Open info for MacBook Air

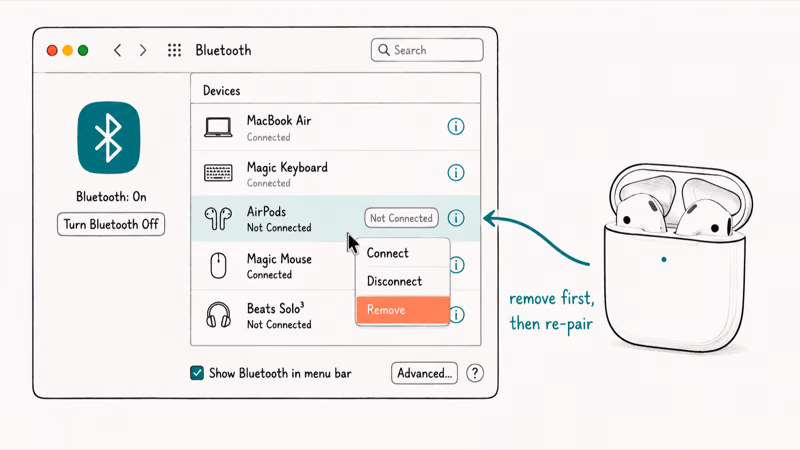456,126
